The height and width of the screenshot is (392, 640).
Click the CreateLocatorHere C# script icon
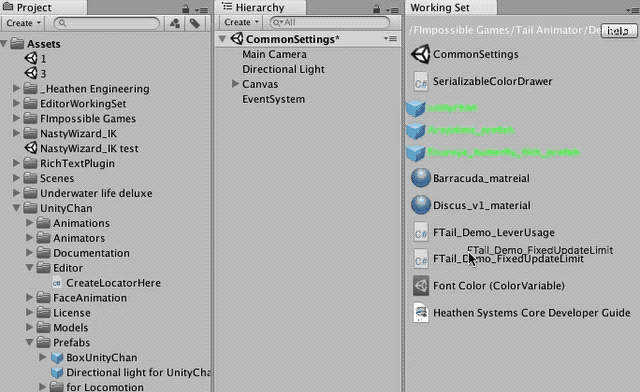[57, 283]
